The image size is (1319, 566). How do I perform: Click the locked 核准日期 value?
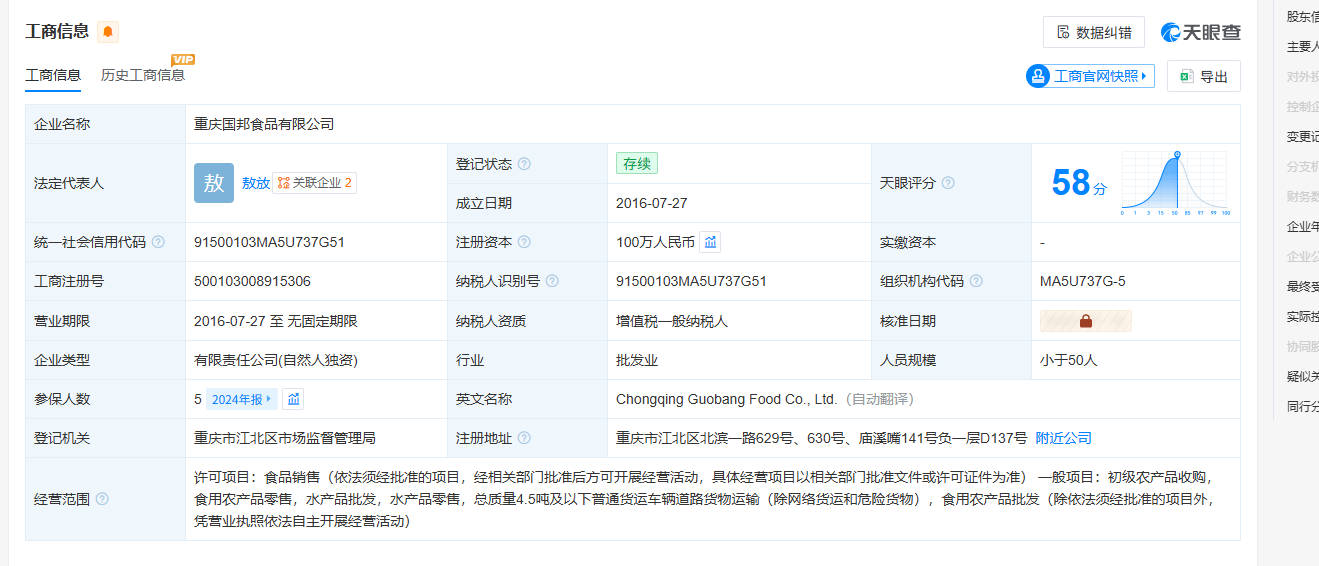click(1086, 321)
